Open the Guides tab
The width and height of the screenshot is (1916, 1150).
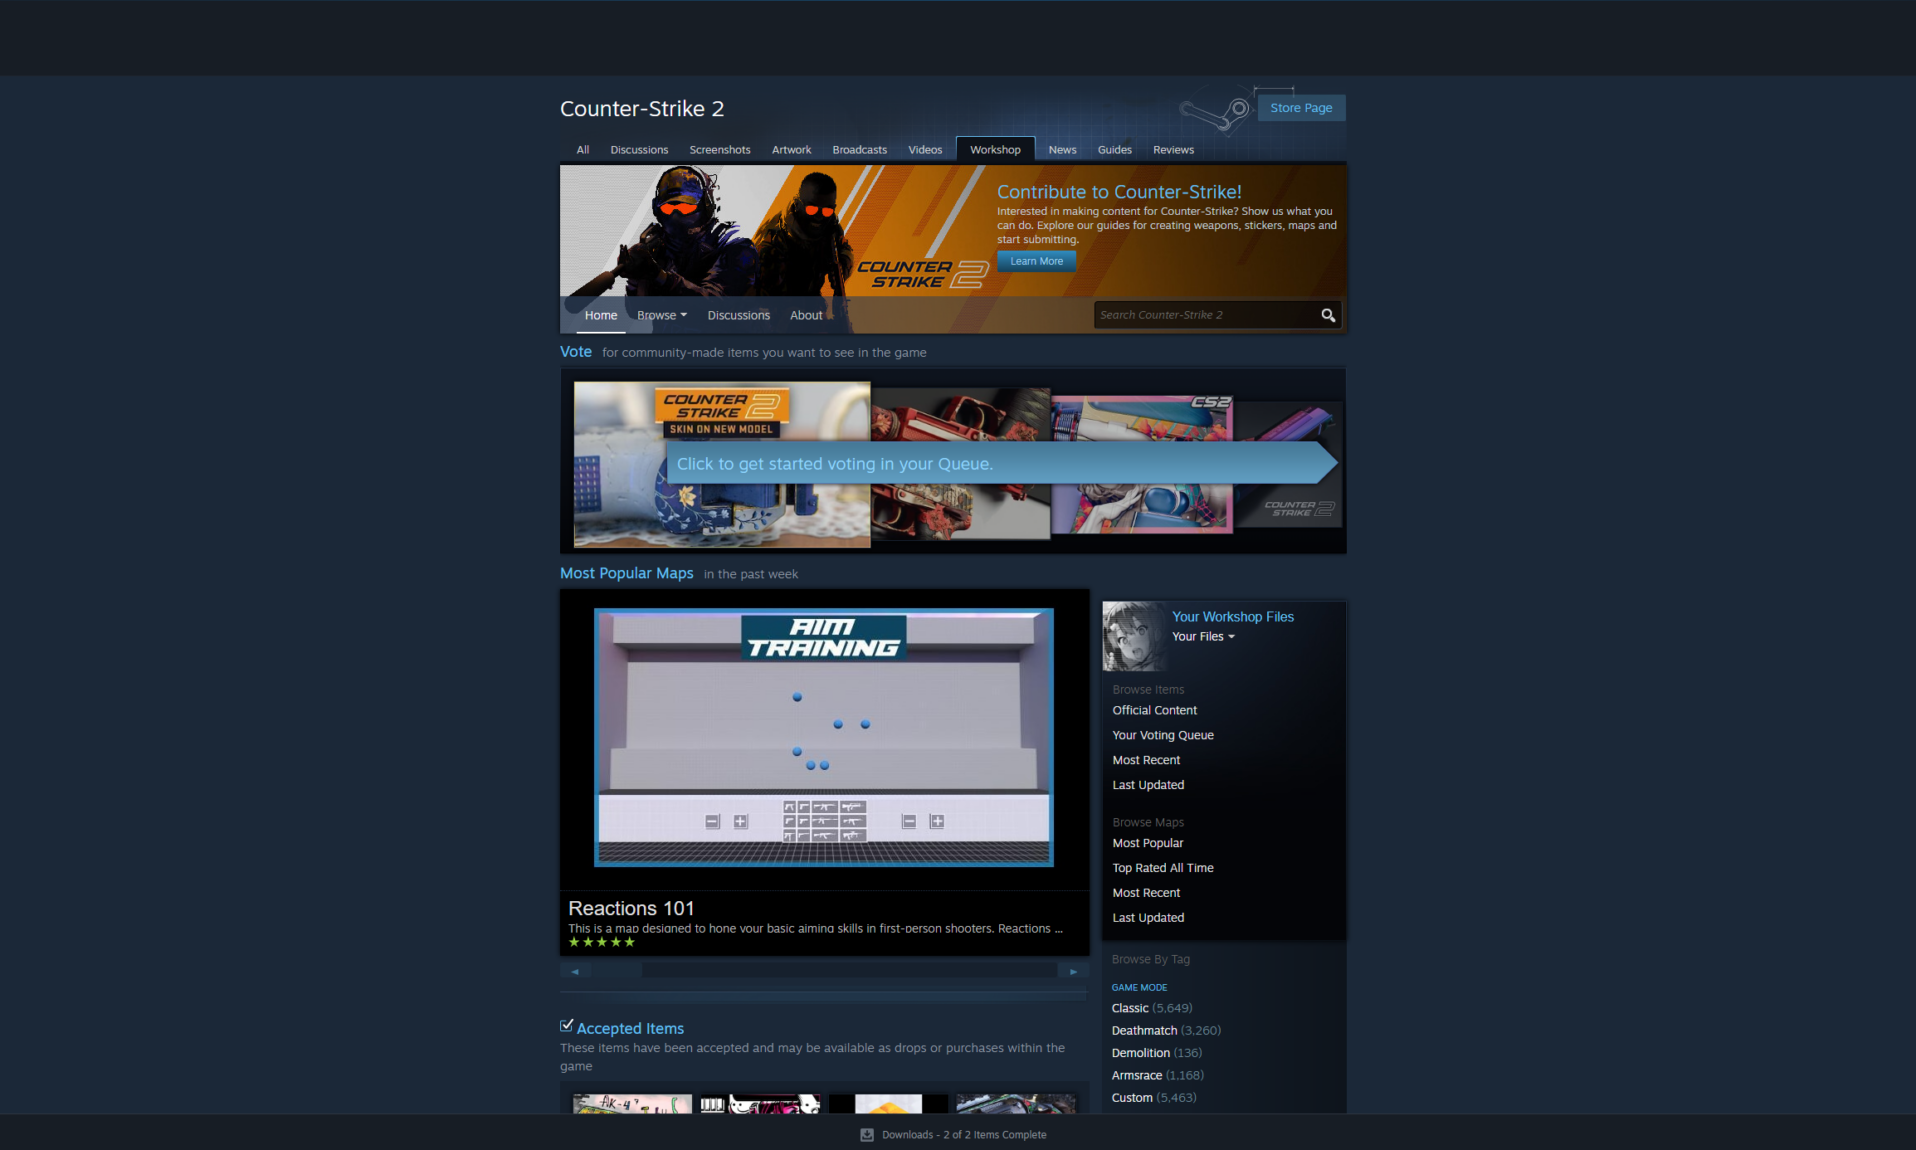(1114, 150)
